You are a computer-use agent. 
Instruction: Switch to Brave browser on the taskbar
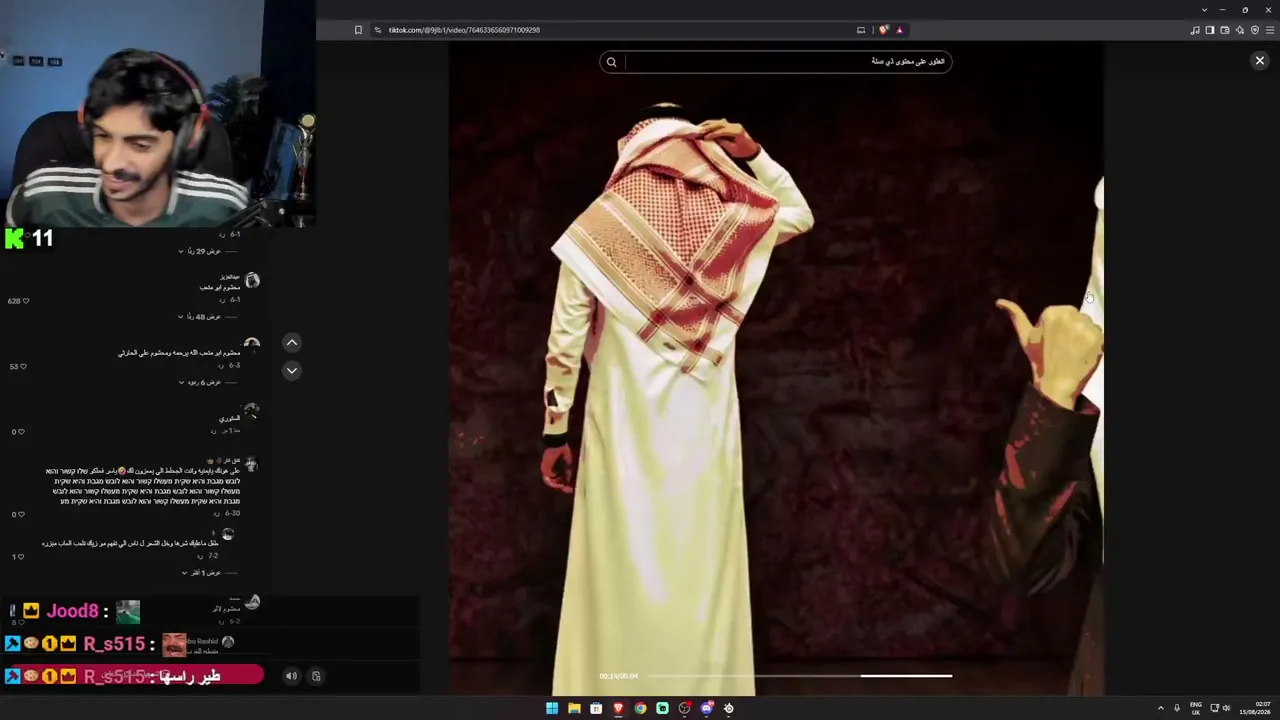click(x=618, y=708)
